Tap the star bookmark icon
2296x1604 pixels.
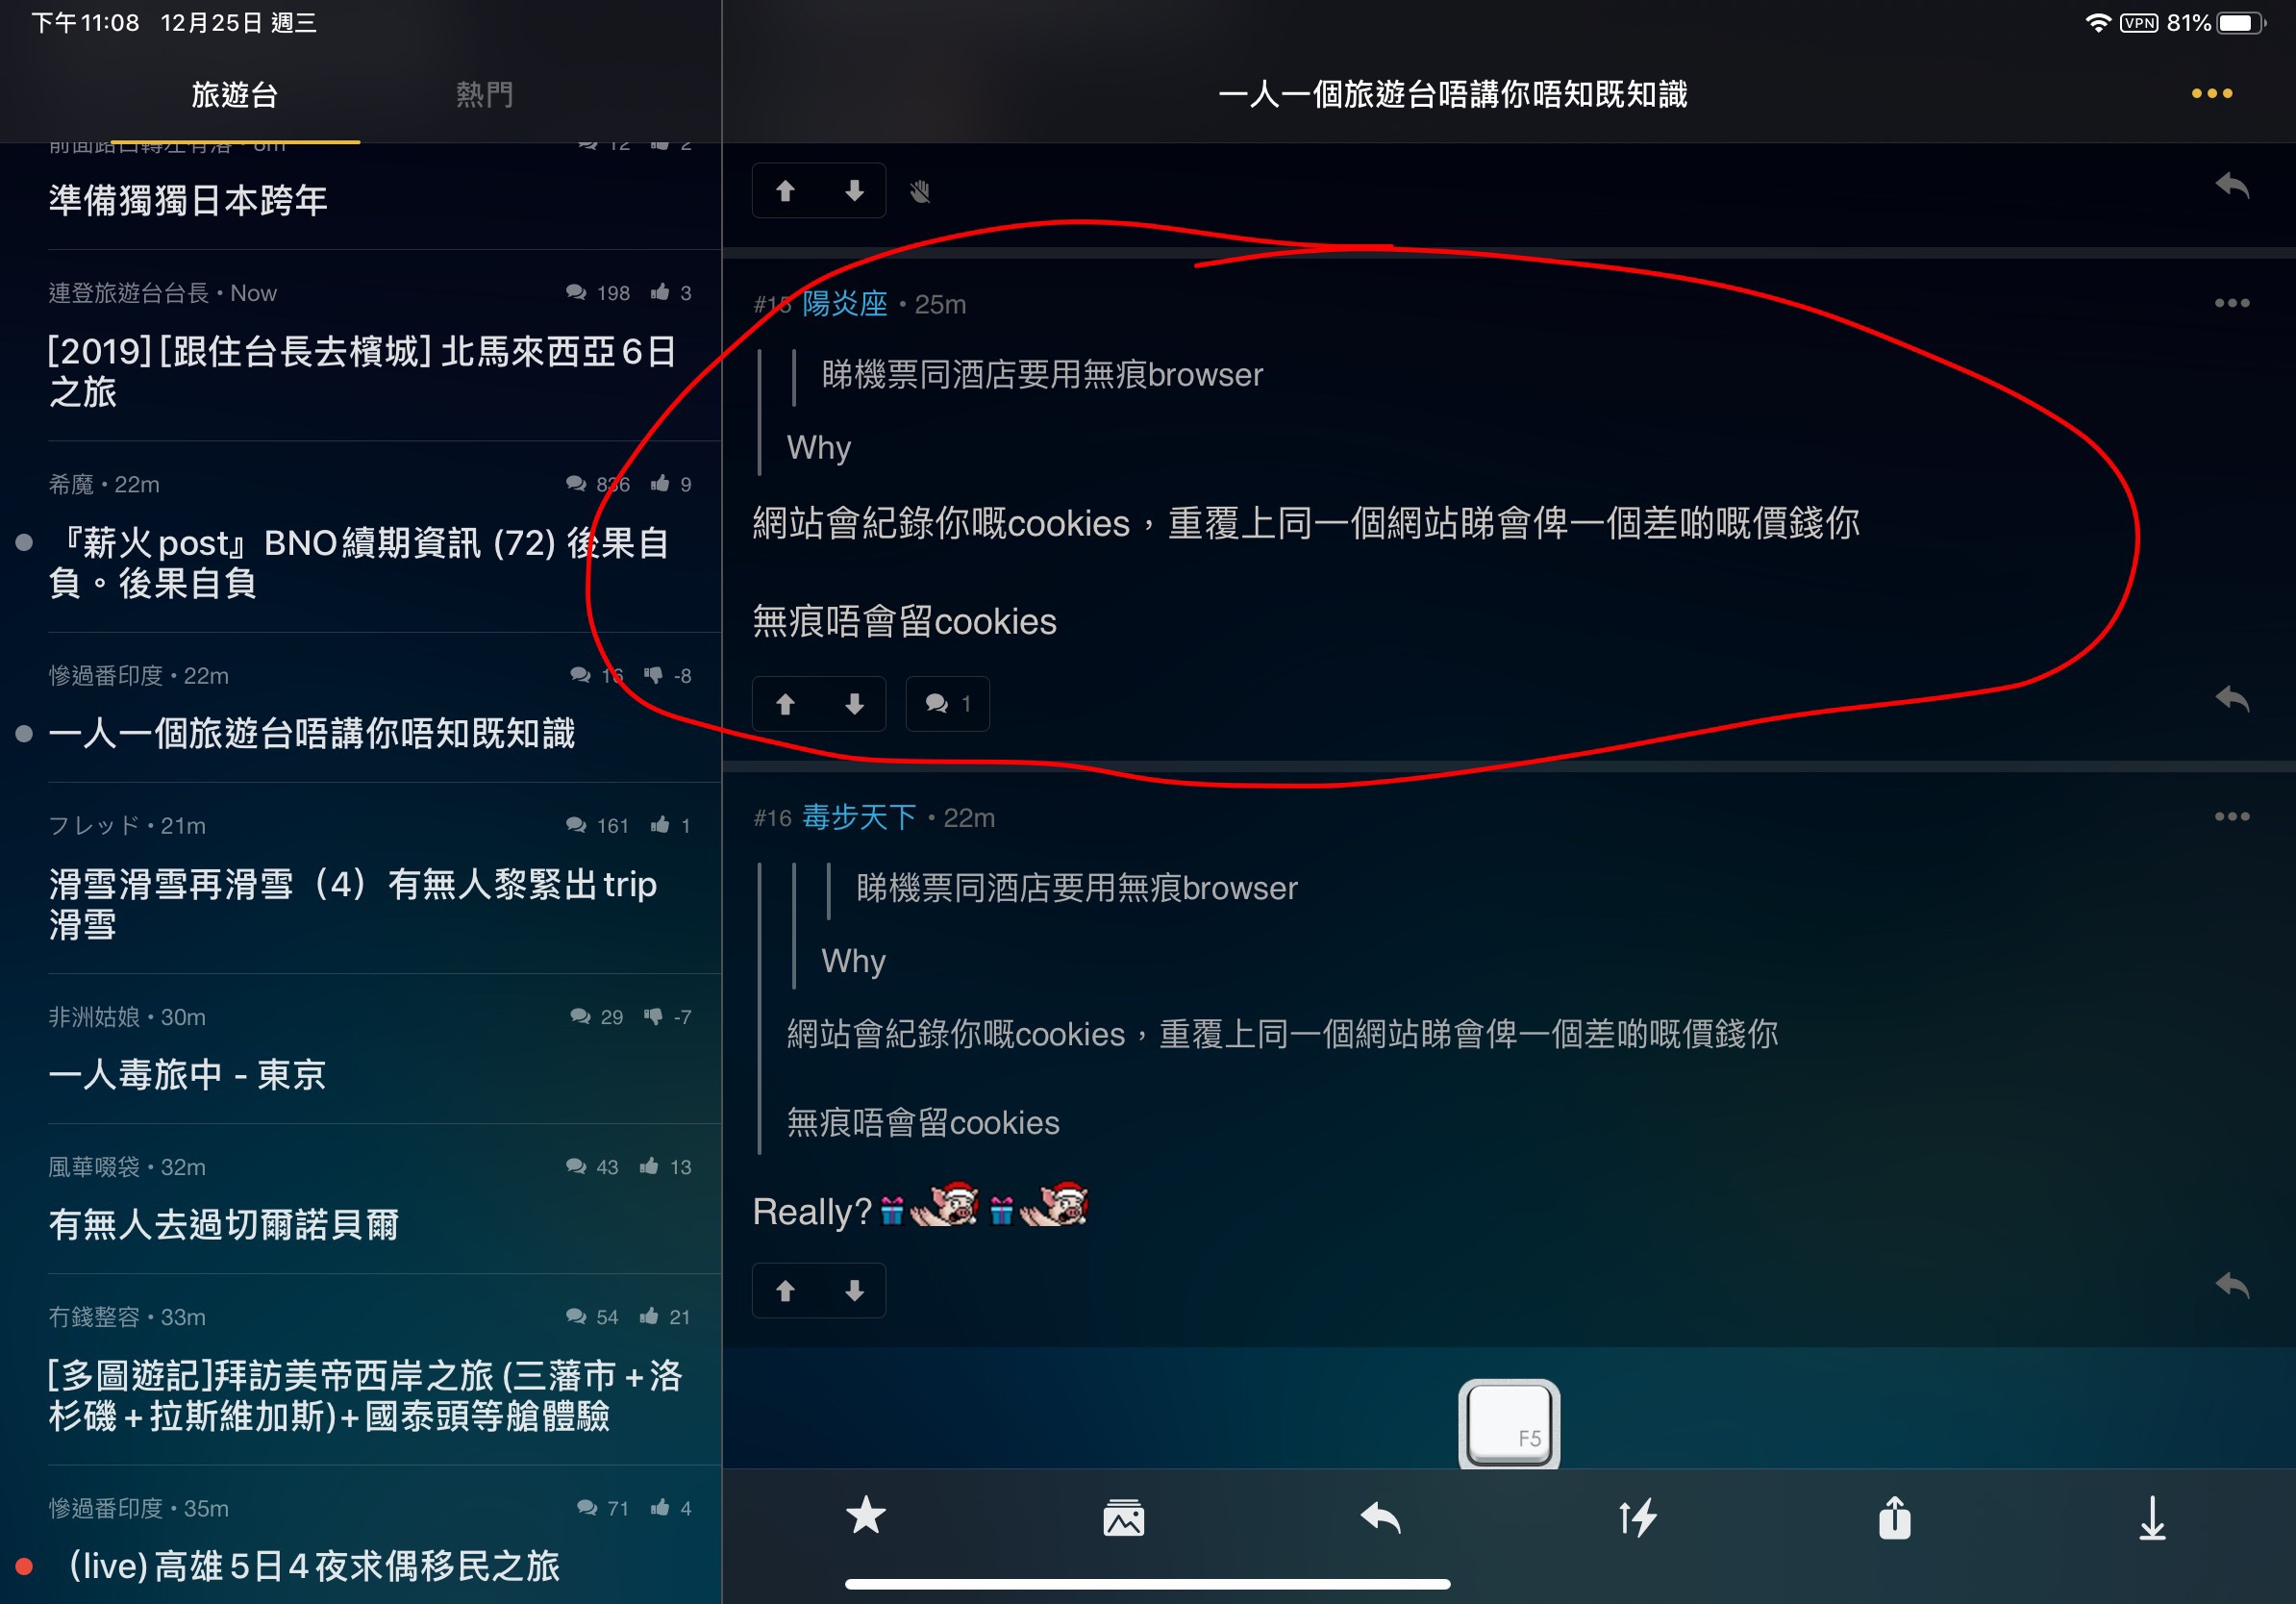(x=866, y=1516)
